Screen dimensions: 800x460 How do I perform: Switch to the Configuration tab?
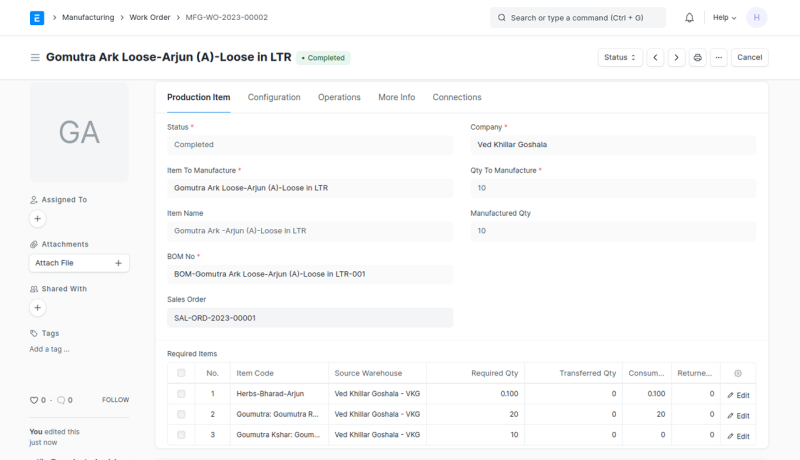pos(274,97)
